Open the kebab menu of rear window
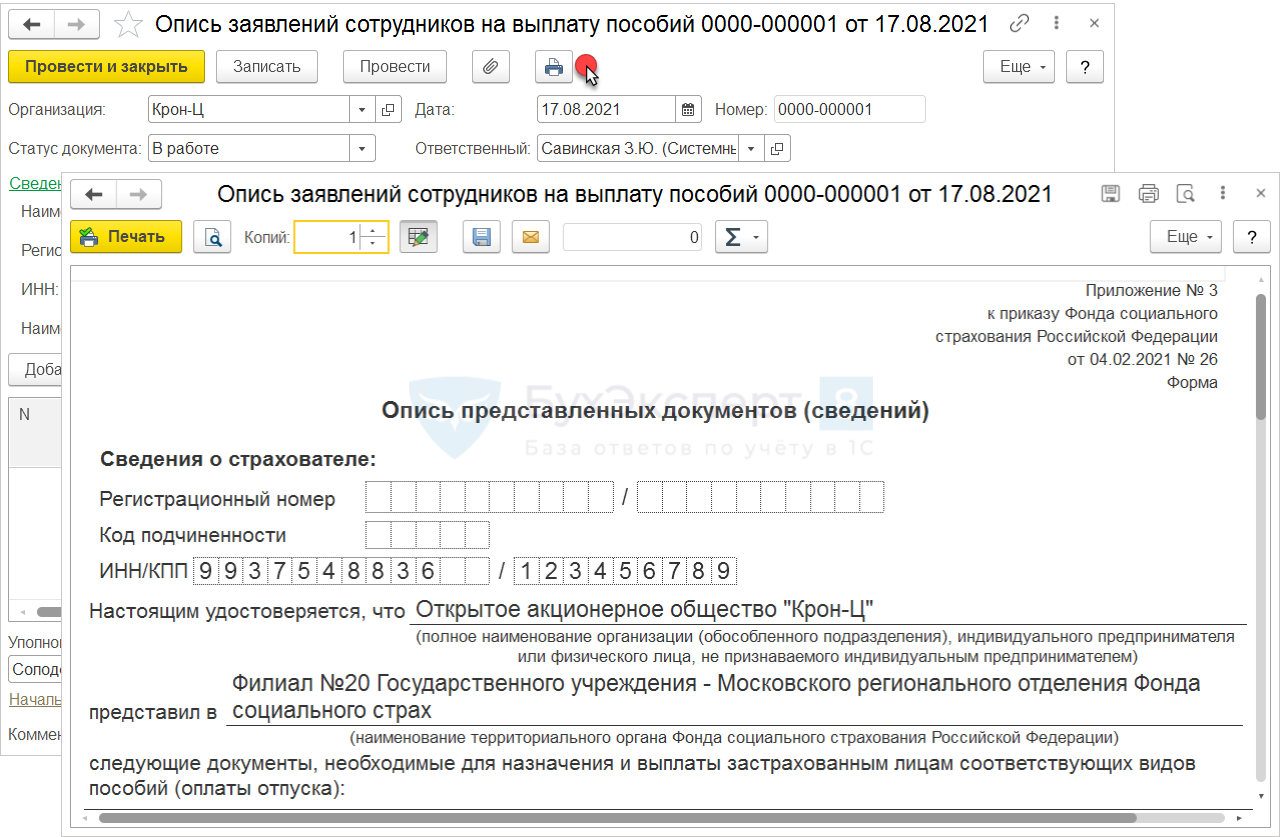 [x=1058, y=23]
